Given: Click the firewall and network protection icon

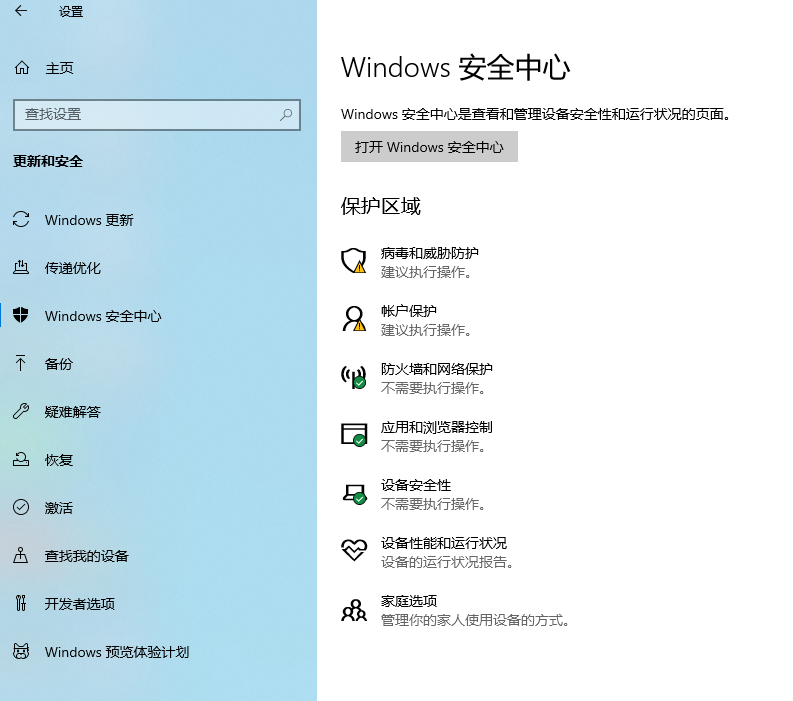Looking at the screenshot, I should [354, 377].
